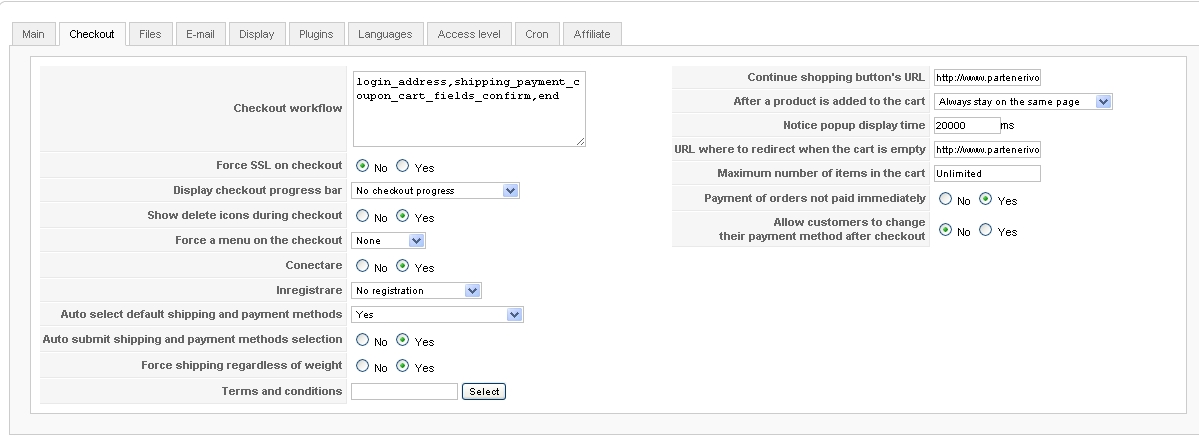Click Maximum number of items field
This screenshot has height=436, width=1199.
987,174
